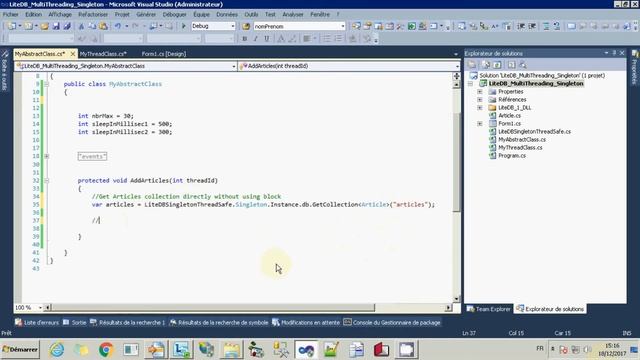Screen dimensions: 640x360
Task: Expand the Références node
Action: pyautogui.click(x=480, y=100)
